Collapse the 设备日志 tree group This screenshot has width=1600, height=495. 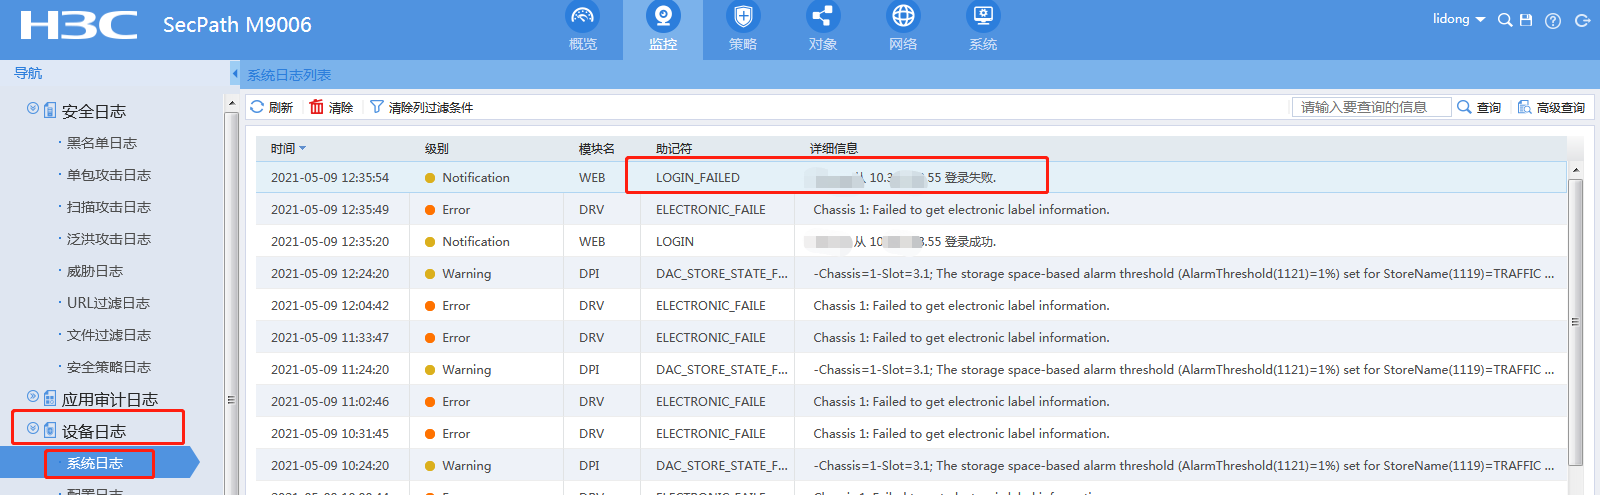(x=33, y=429)
